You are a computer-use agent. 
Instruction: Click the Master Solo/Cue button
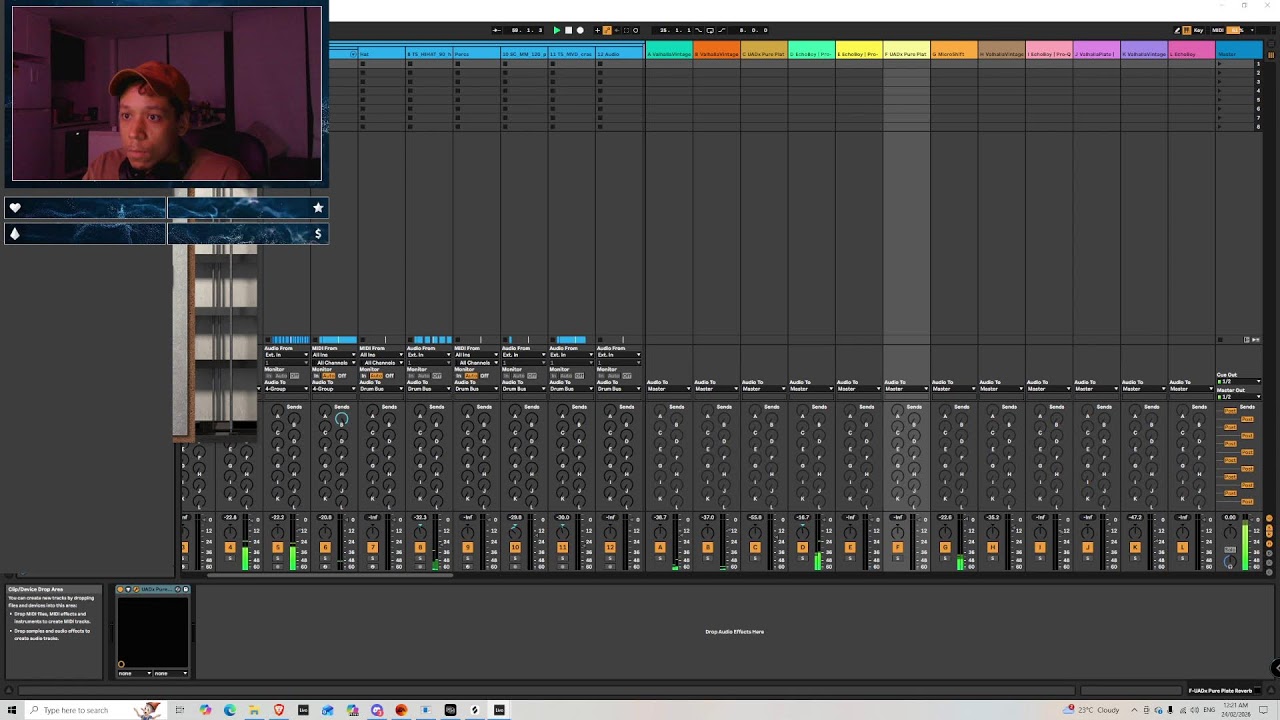click(x=1230, y=549)
